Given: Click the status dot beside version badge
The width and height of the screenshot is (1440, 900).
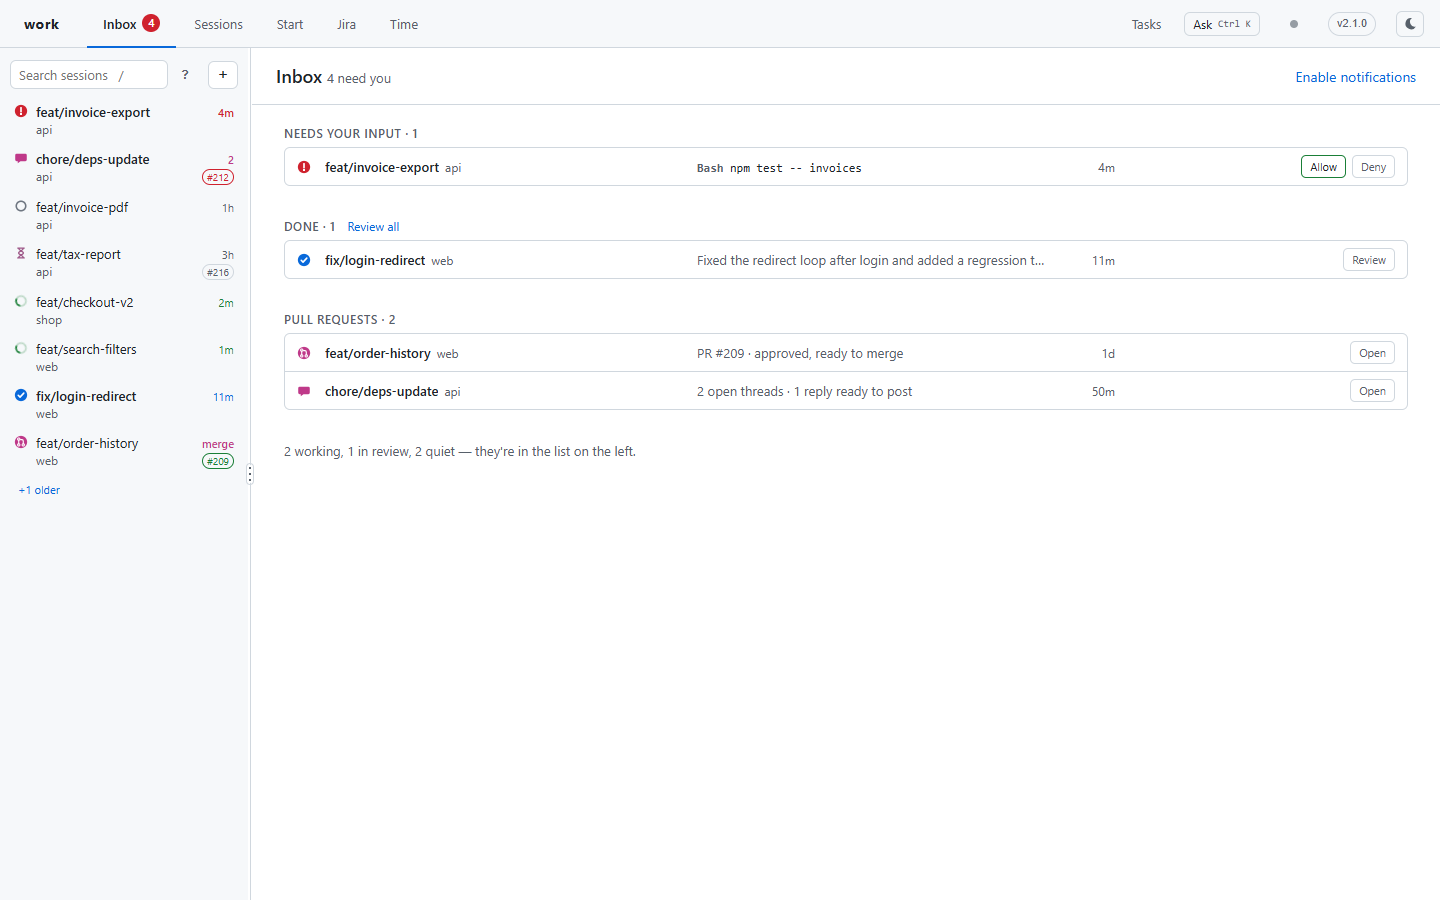Looking at the screenshot, I should 1294,24.
